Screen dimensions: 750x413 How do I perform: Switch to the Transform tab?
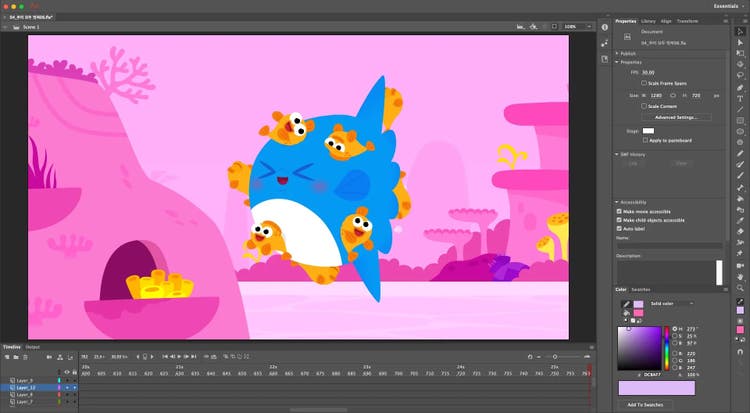[x=687, y=21]
